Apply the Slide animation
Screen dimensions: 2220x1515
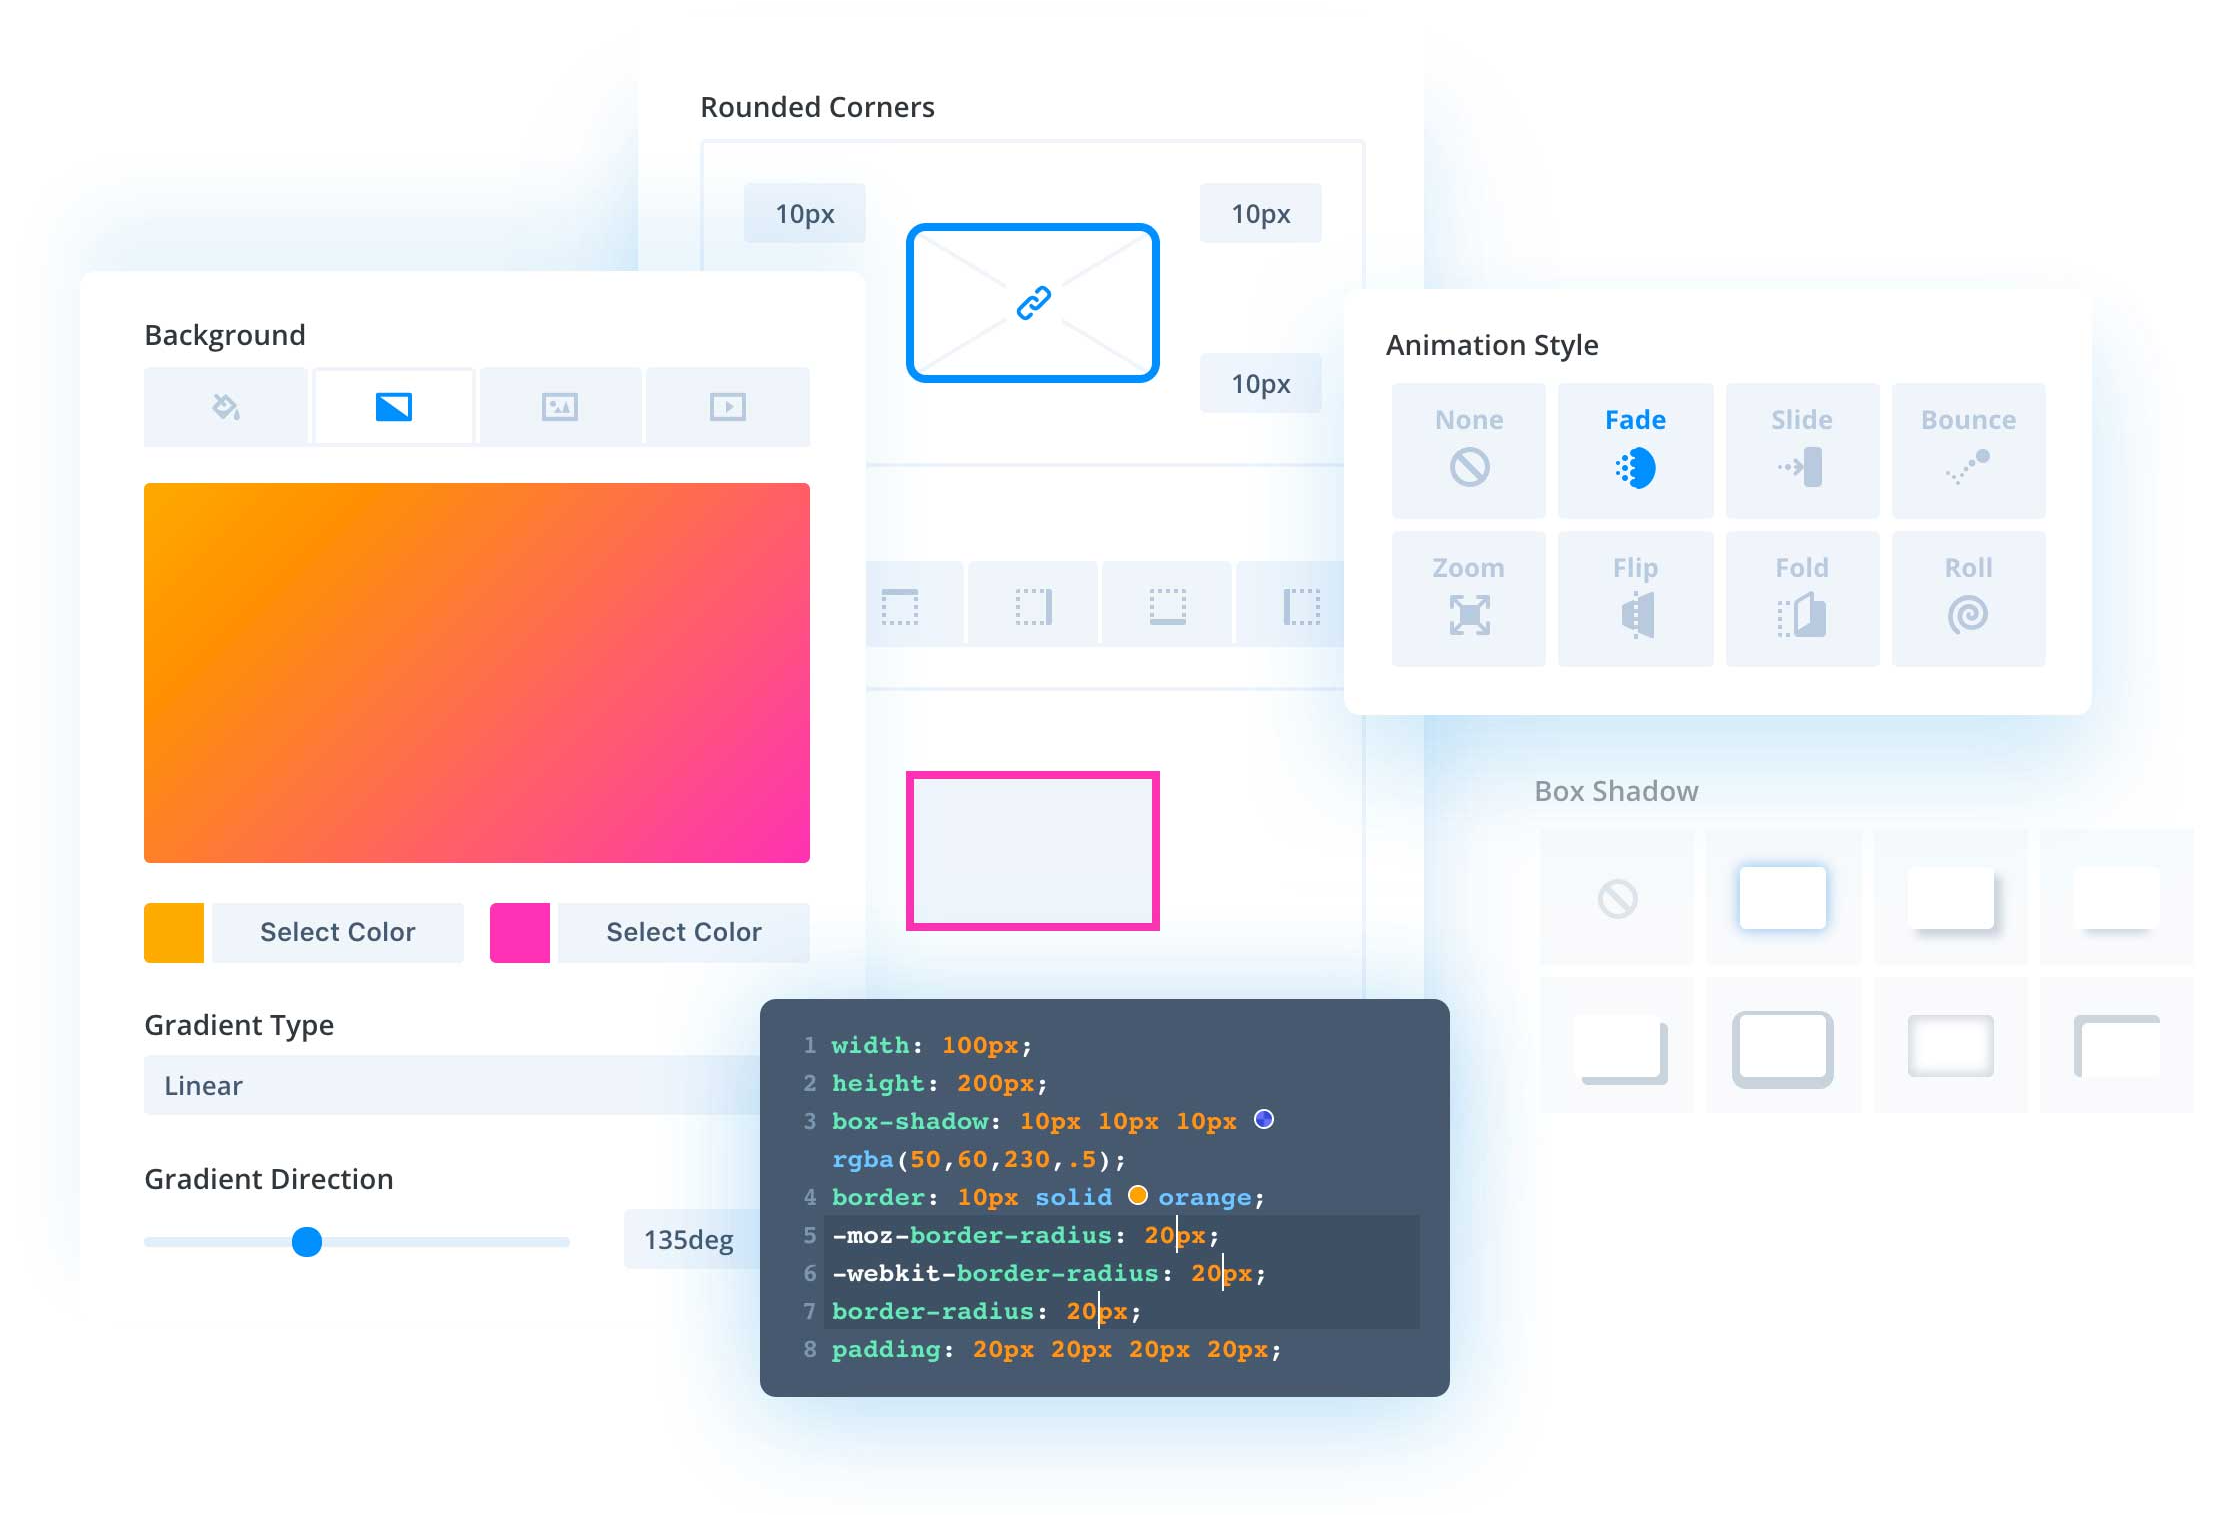pos(1801,449)
